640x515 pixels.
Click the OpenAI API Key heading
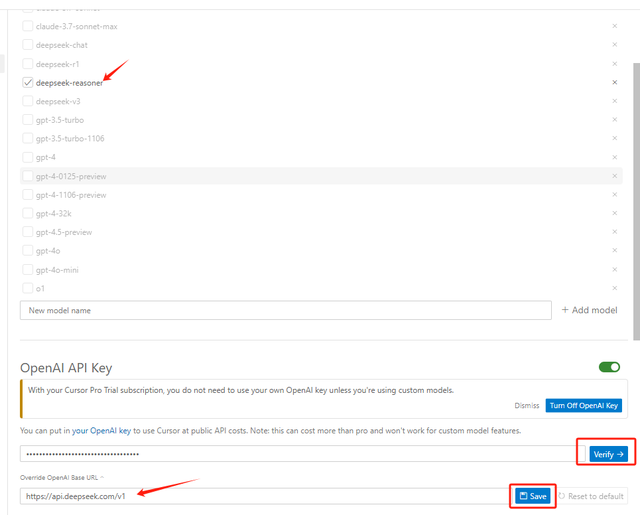click(66, 368)
